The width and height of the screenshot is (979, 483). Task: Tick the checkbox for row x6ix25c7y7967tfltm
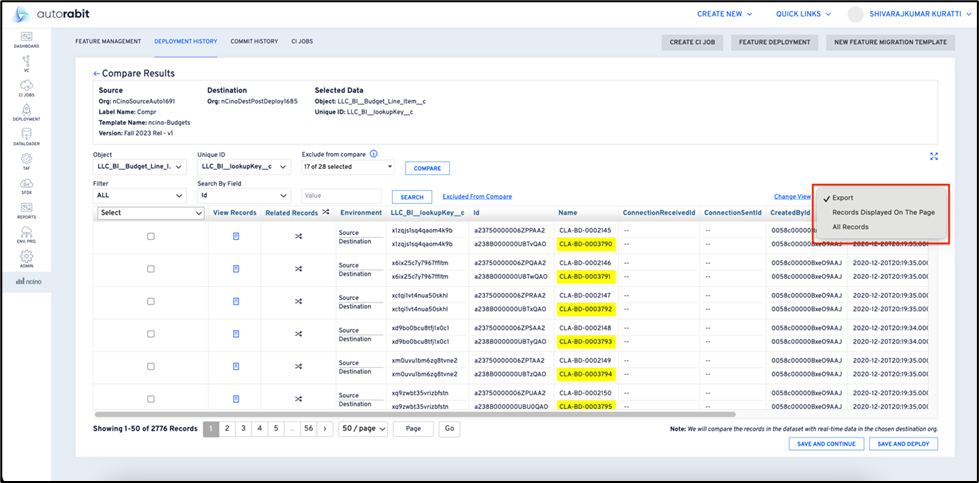tap(150, 268)
